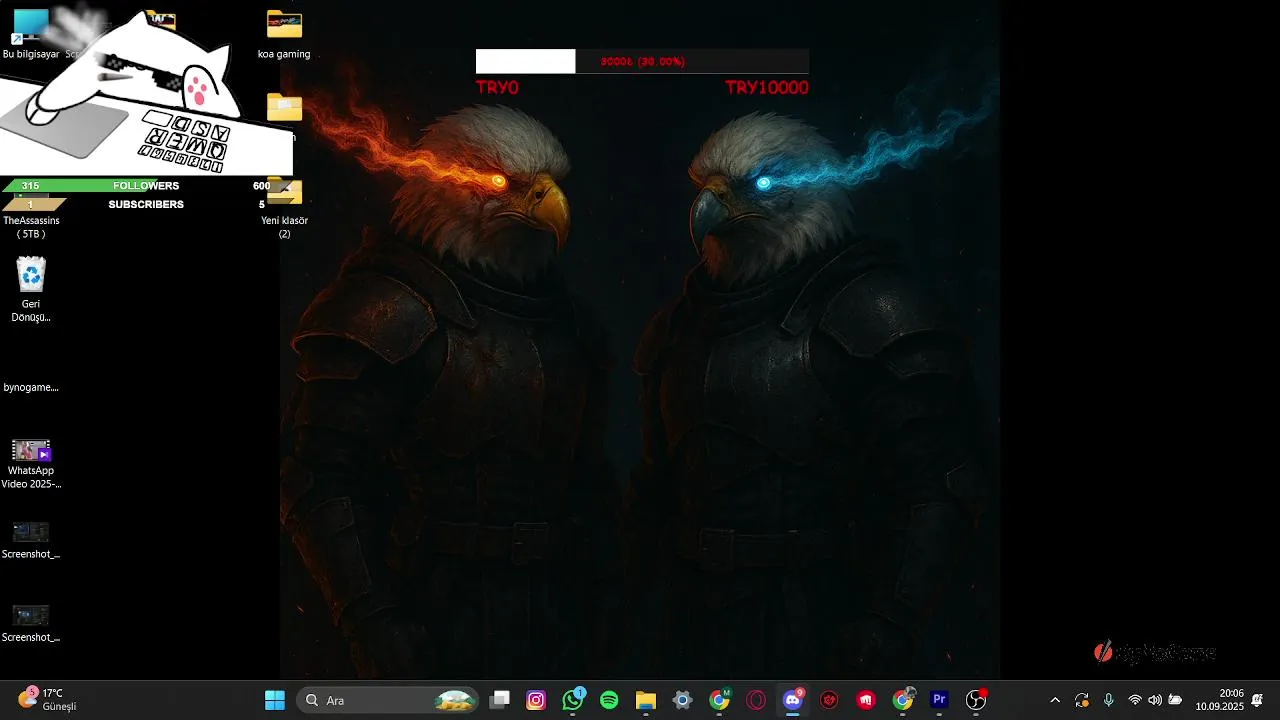Image resolution: width=1280 pixels, height=720 pixels.
Task: Launch Instagram from the taskbar
Action: coord(536,700)
